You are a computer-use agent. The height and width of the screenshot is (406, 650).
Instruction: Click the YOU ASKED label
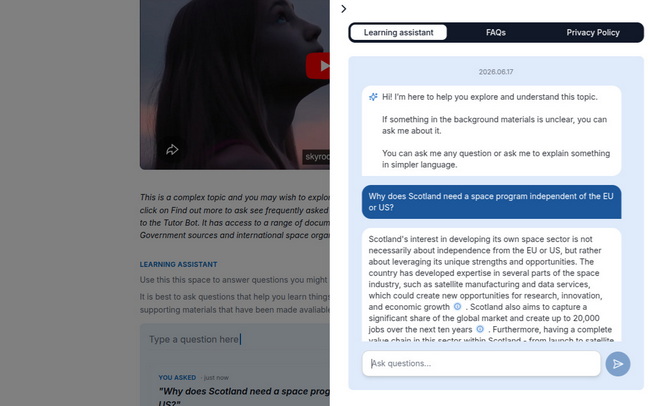tap(177, 377)
